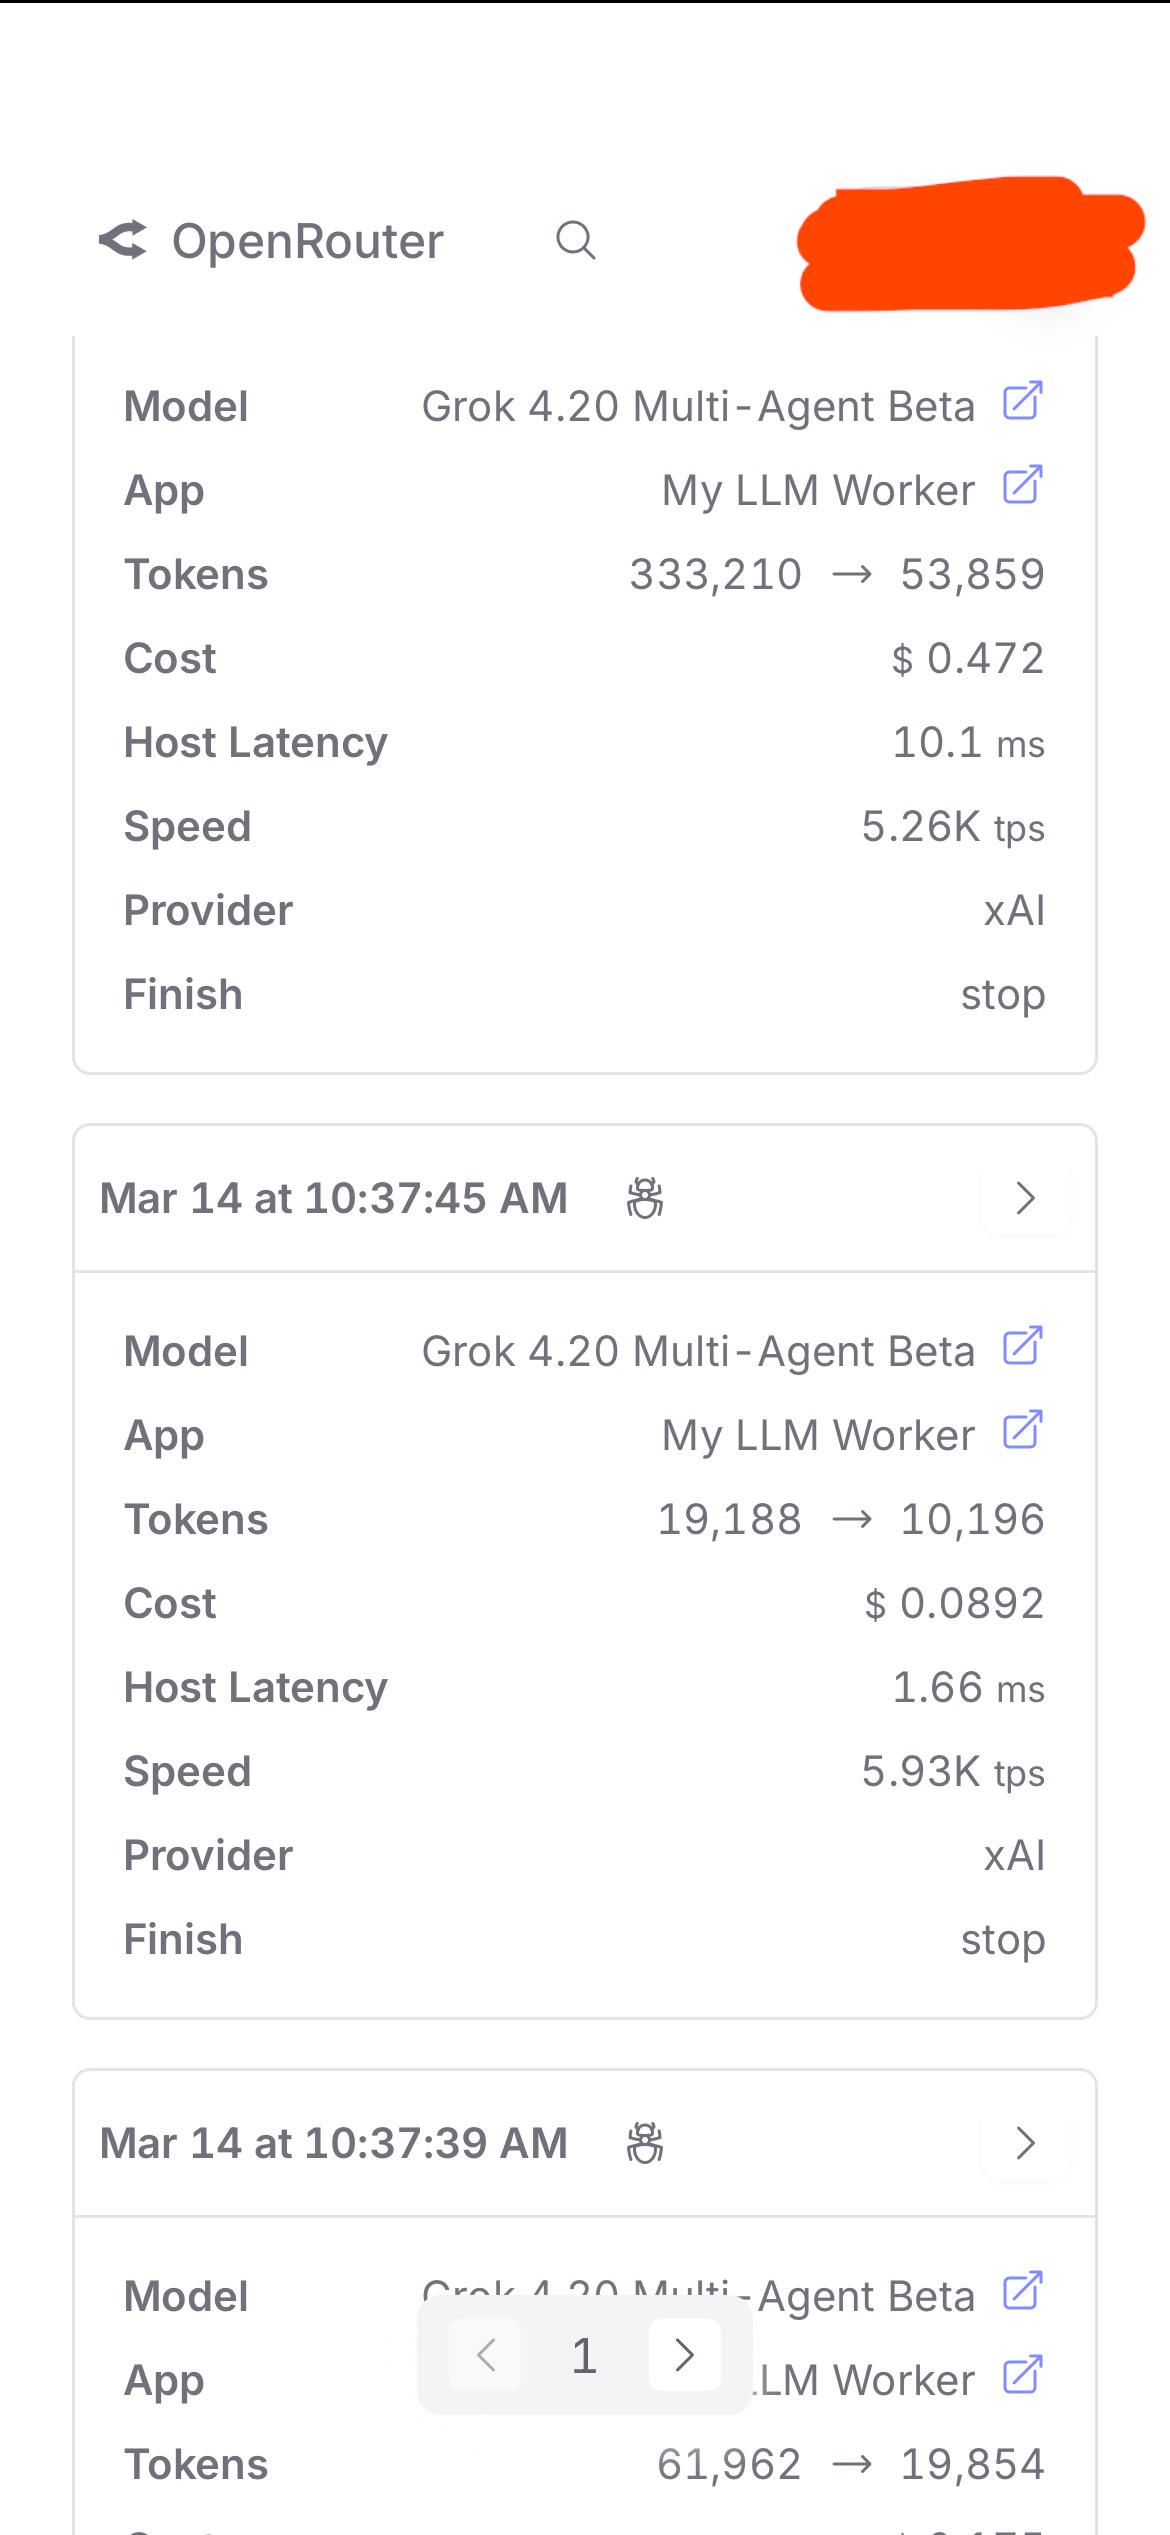
Task: Select page number 1 in pagination
Action: (x=584, y=2355)
